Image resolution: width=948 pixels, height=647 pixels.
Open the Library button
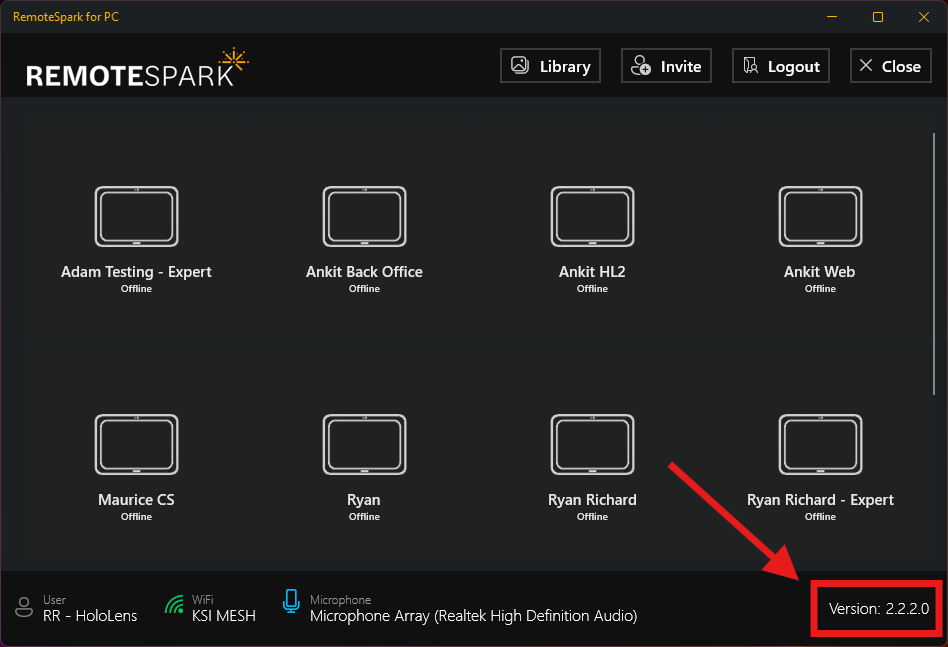[550, 65]
